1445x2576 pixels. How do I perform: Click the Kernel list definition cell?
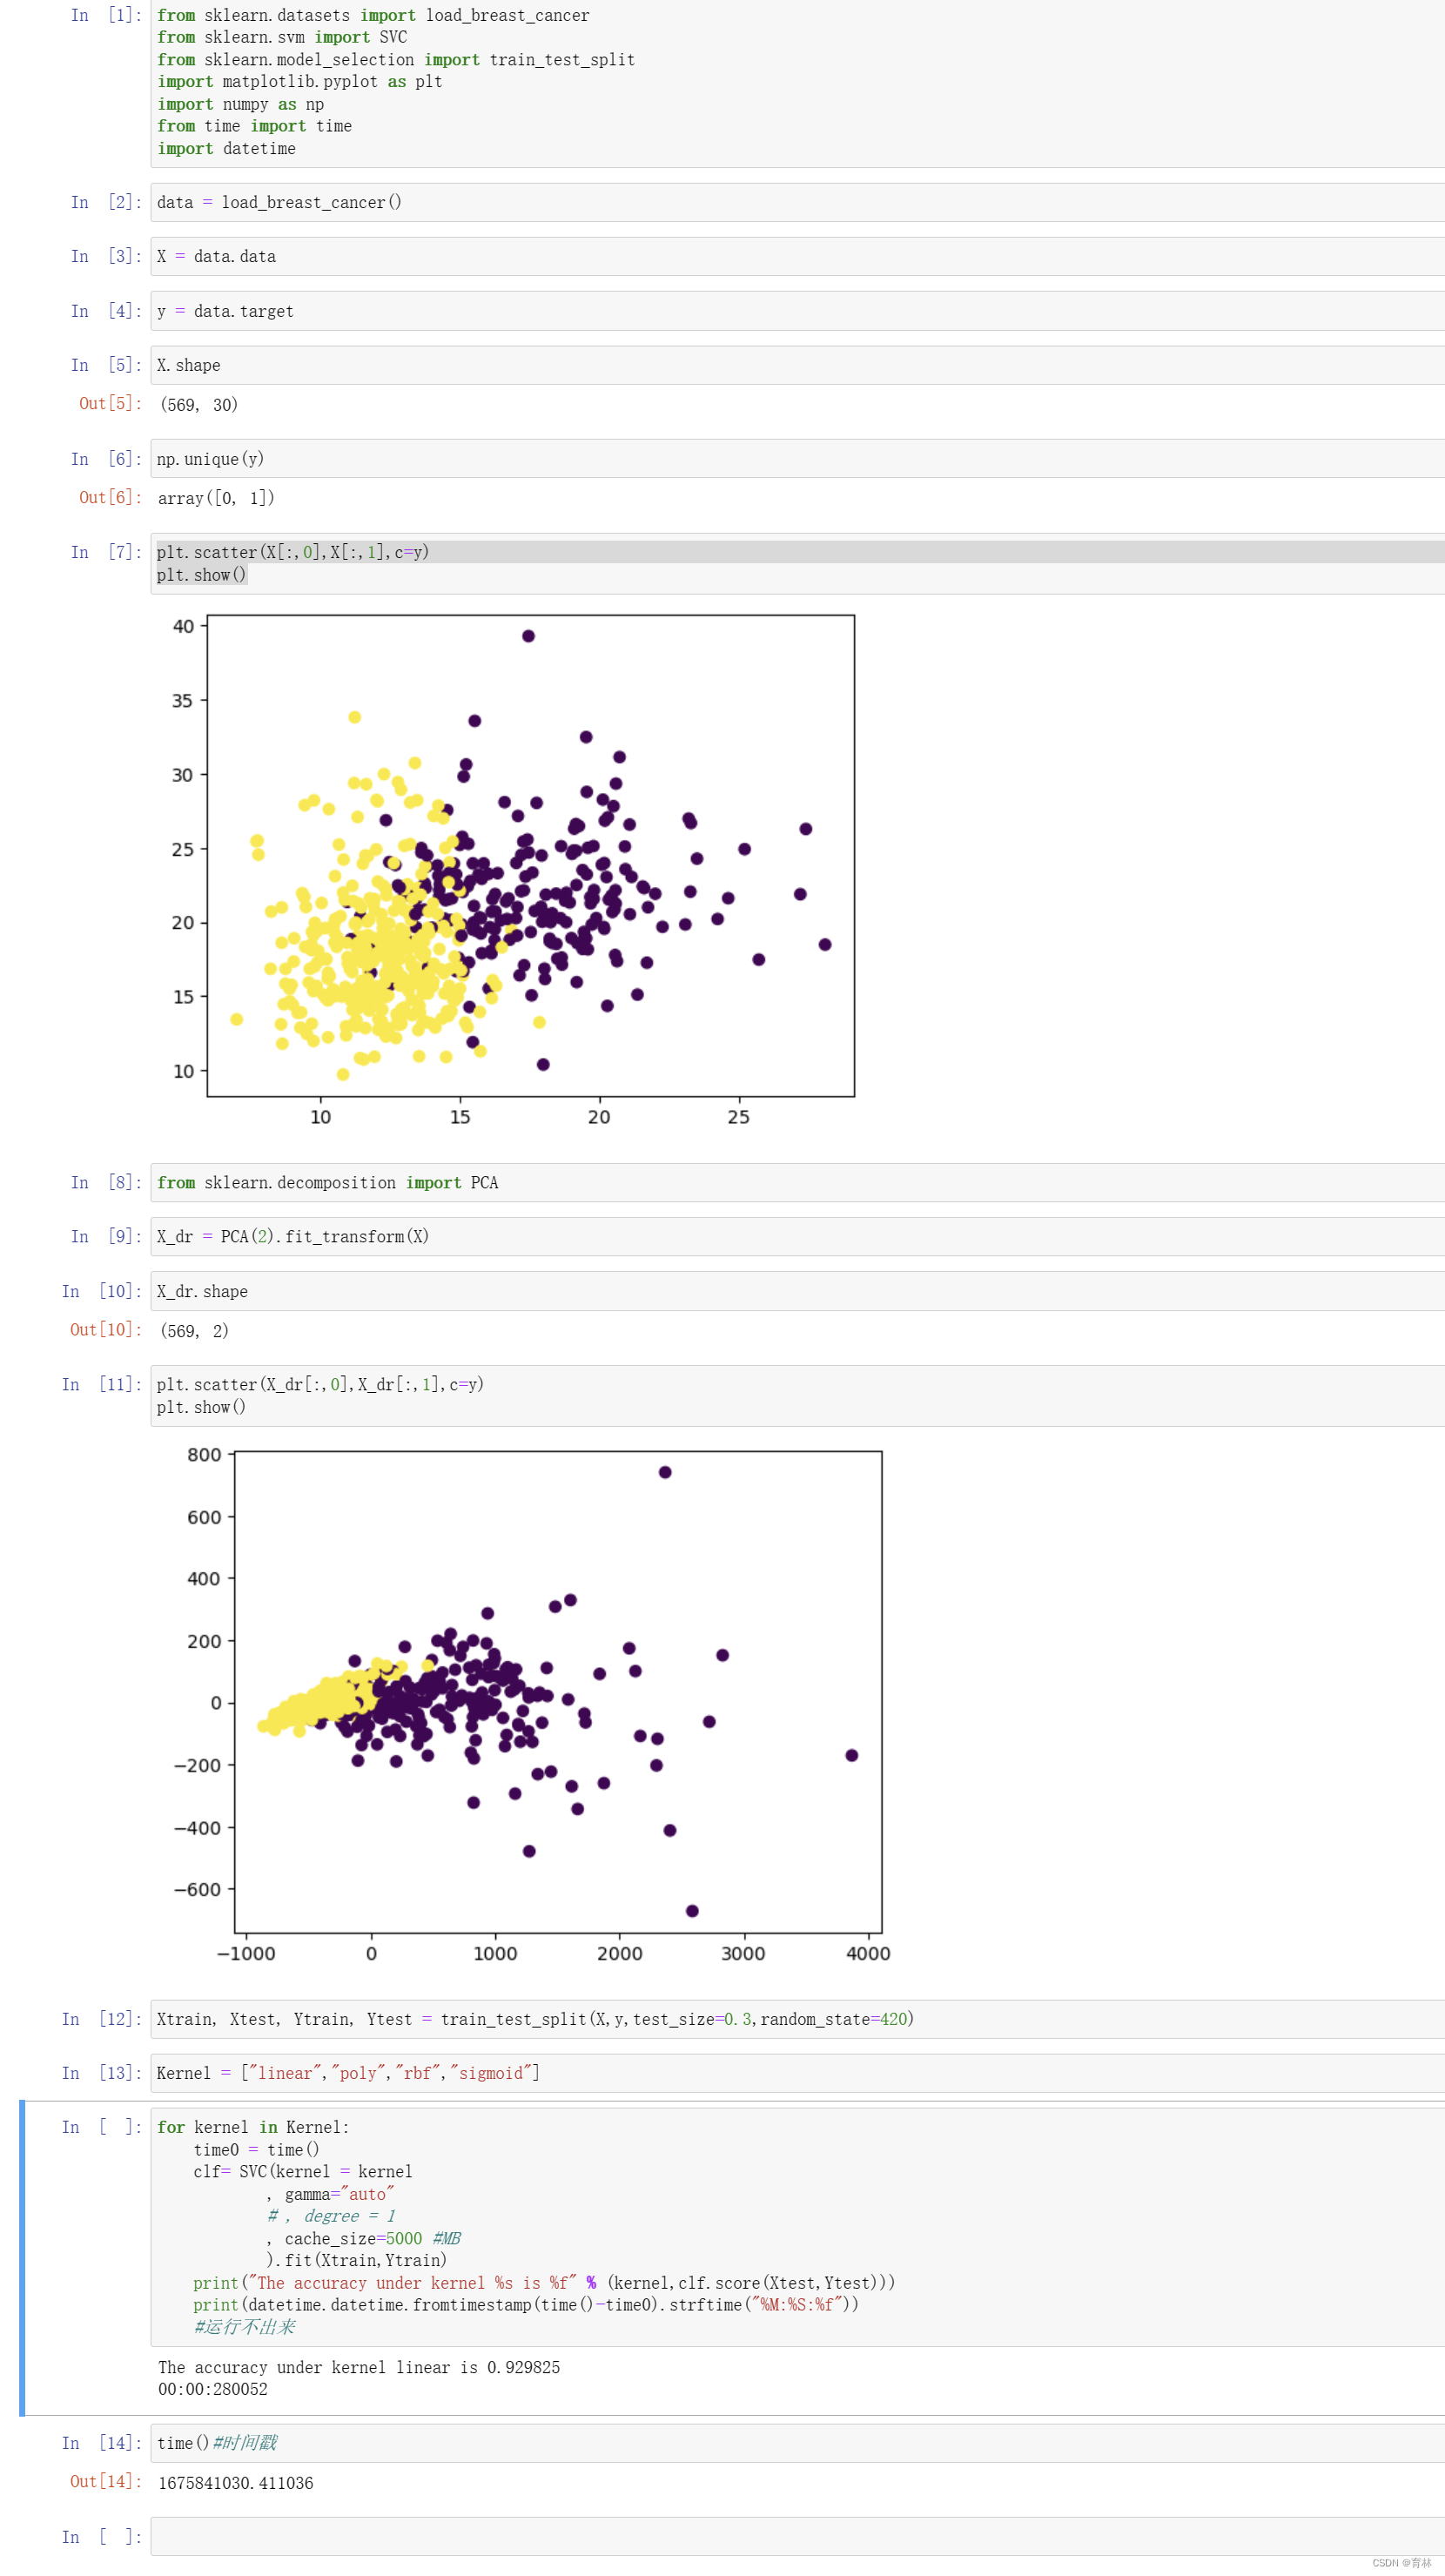point(797,2073)
